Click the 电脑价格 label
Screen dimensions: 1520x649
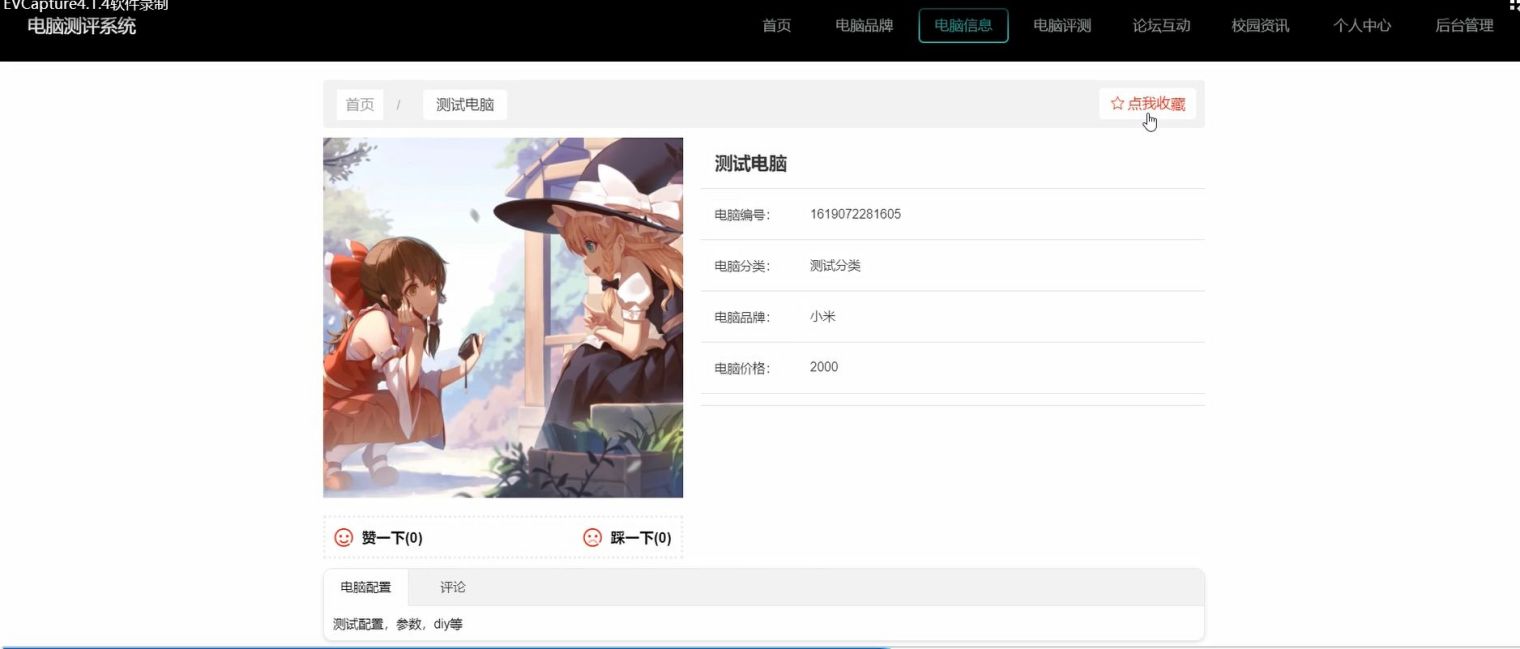tap(742, 368)
